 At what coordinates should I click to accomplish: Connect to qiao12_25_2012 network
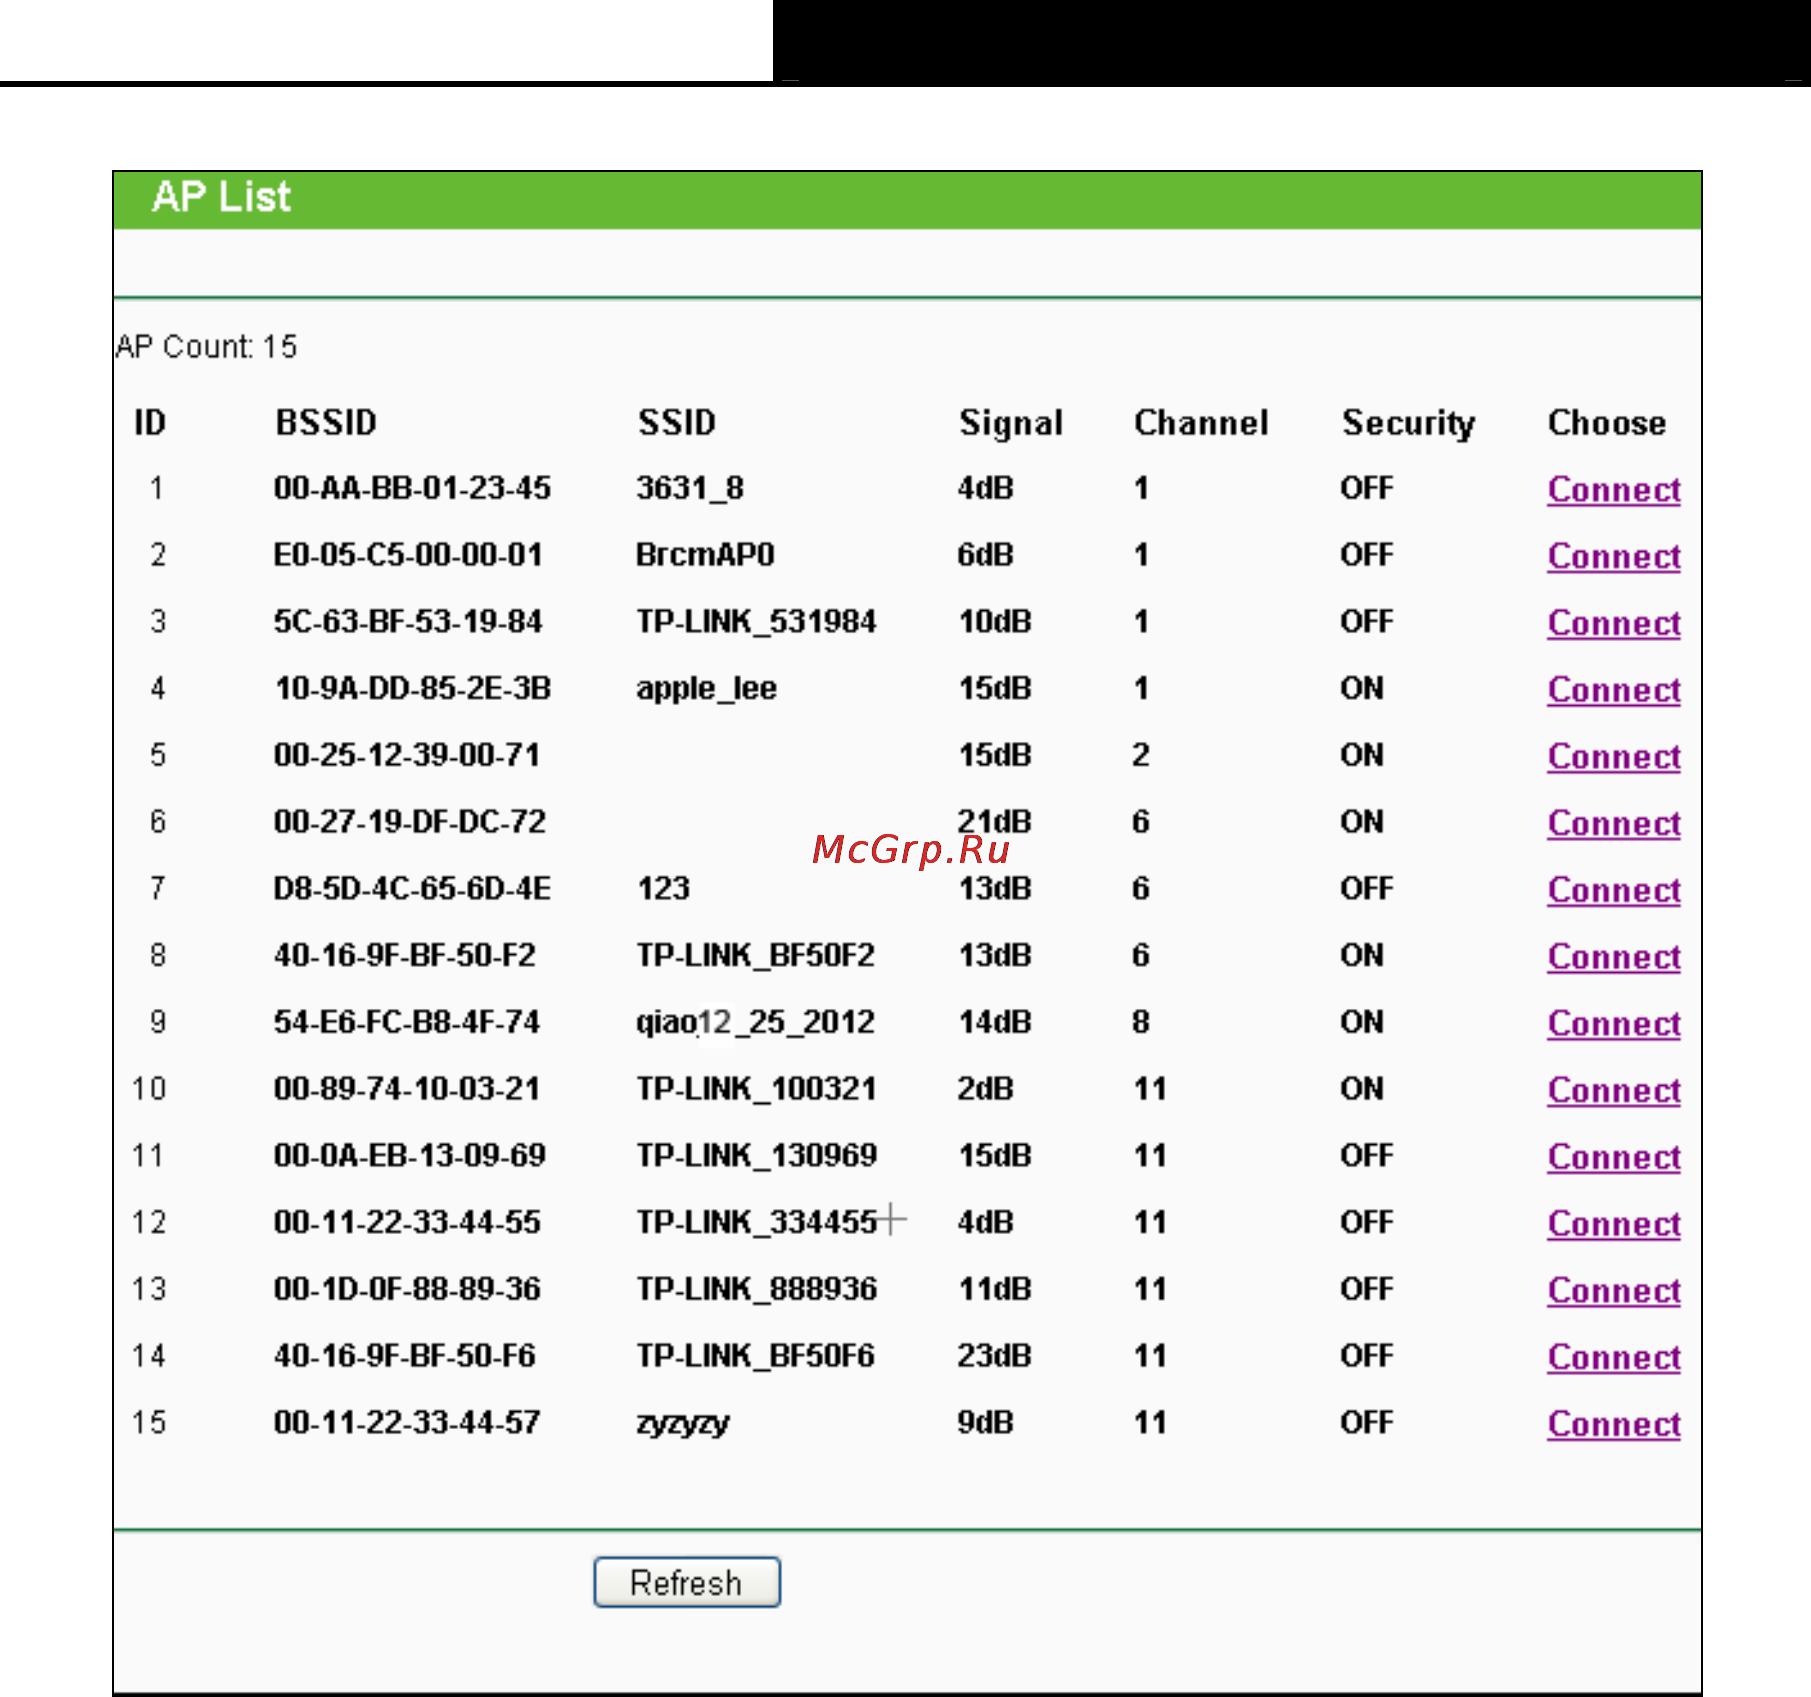coord(1614,1024)
